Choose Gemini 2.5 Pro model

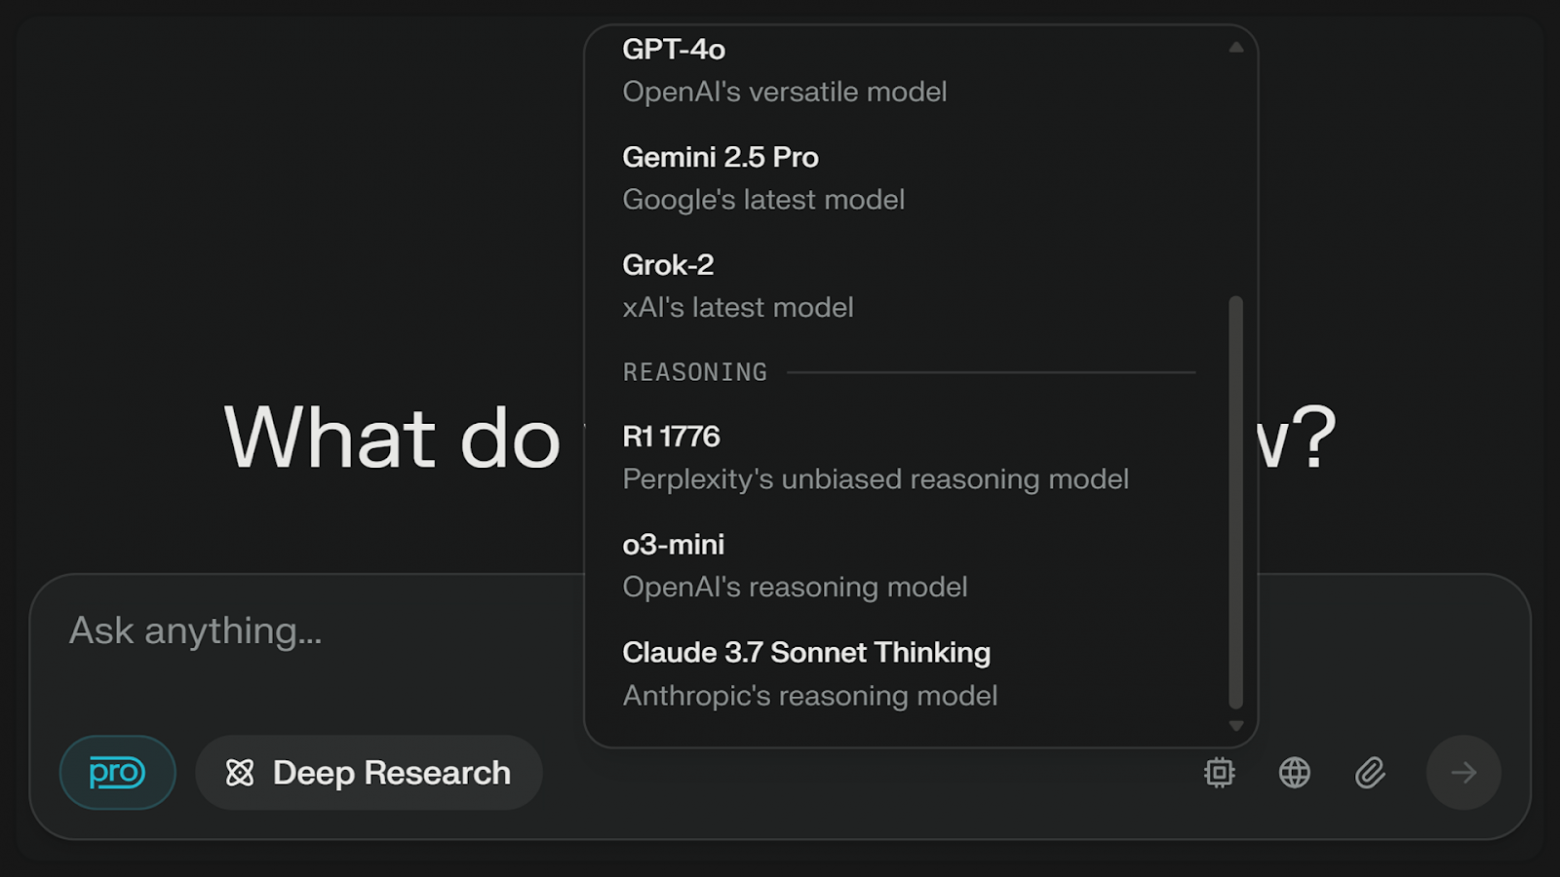720,157
